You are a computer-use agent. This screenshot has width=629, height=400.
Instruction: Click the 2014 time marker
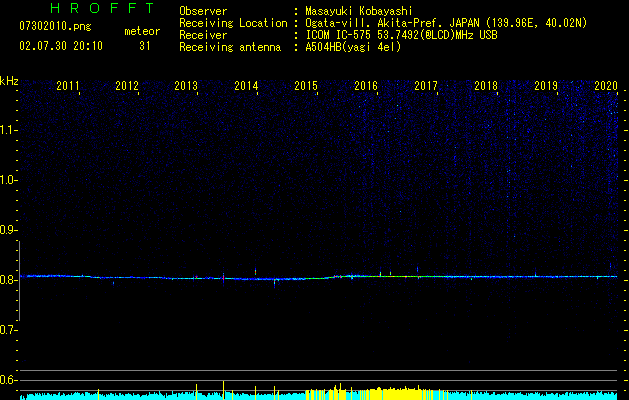[246, 85]
